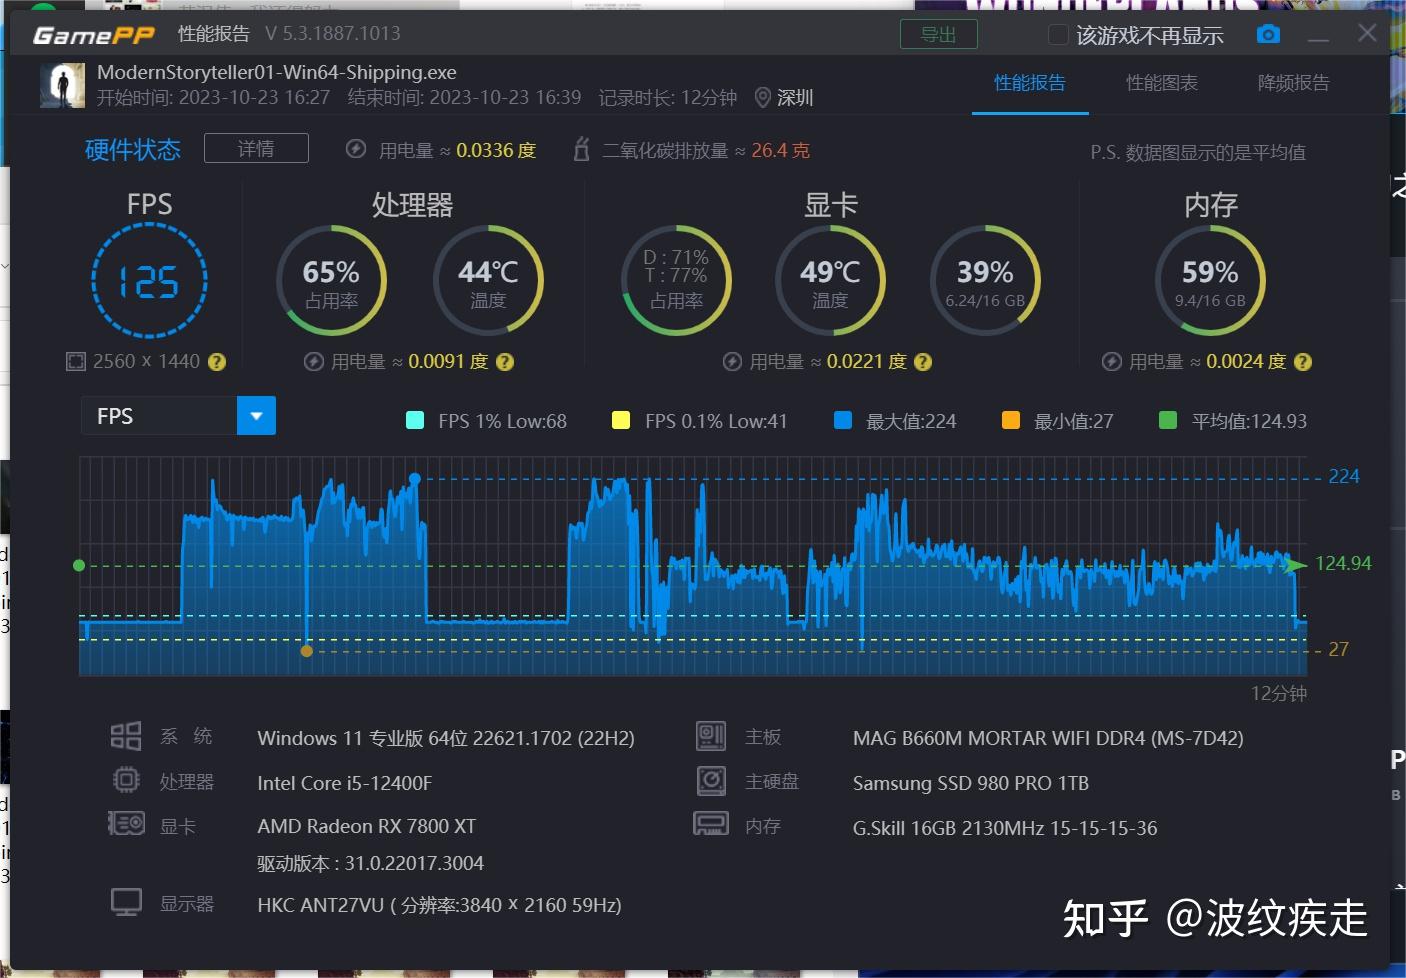
Task: Click the power usage lightning icon
Action: (355, 149)
